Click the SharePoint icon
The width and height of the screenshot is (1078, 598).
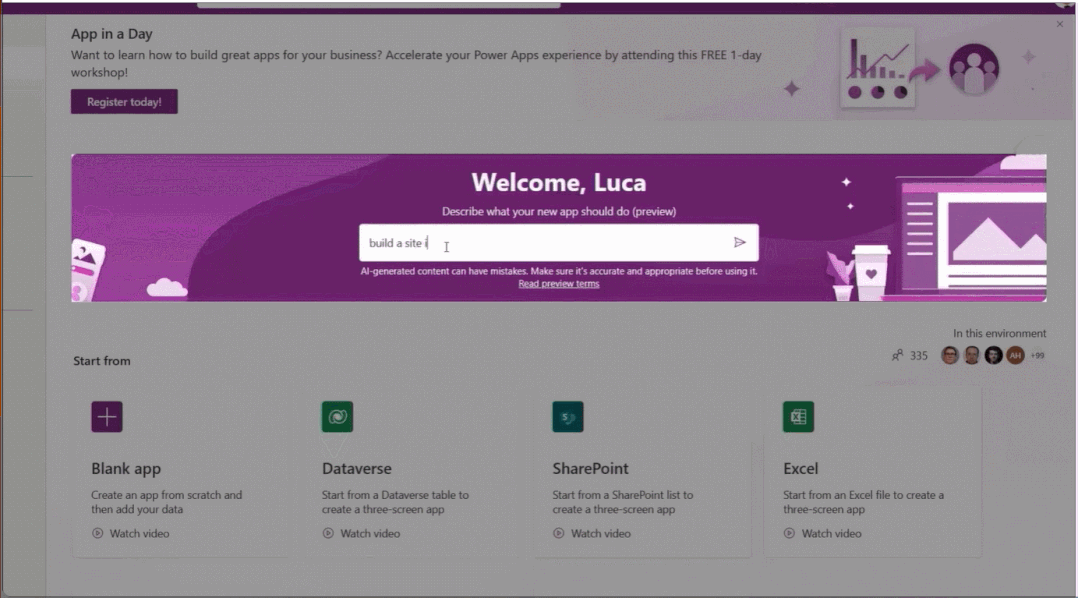tap(567, 417)
